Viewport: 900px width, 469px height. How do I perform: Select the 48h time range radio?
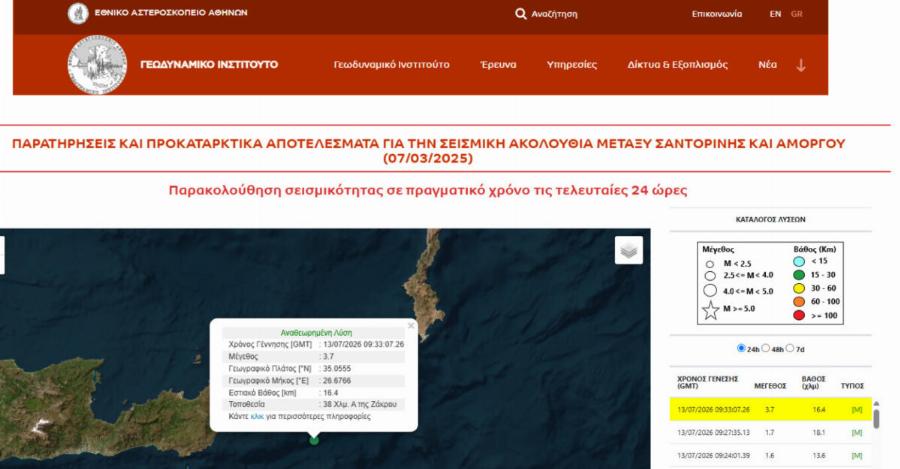(x=765, y=348)
